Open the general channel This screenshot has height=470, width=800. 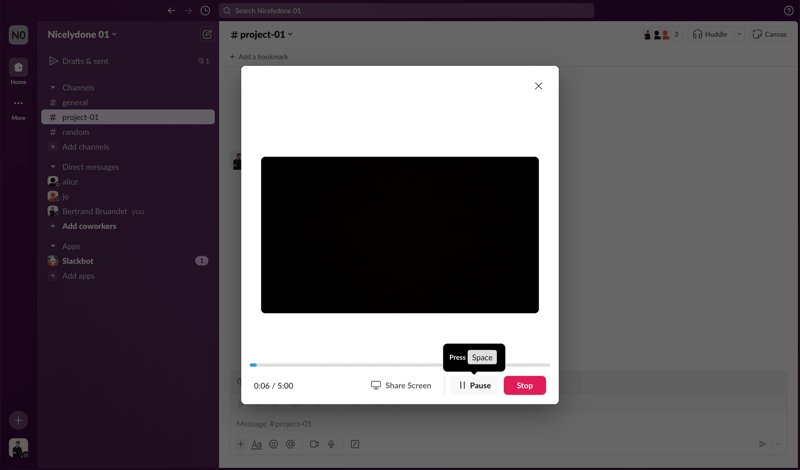pos(128,102)
